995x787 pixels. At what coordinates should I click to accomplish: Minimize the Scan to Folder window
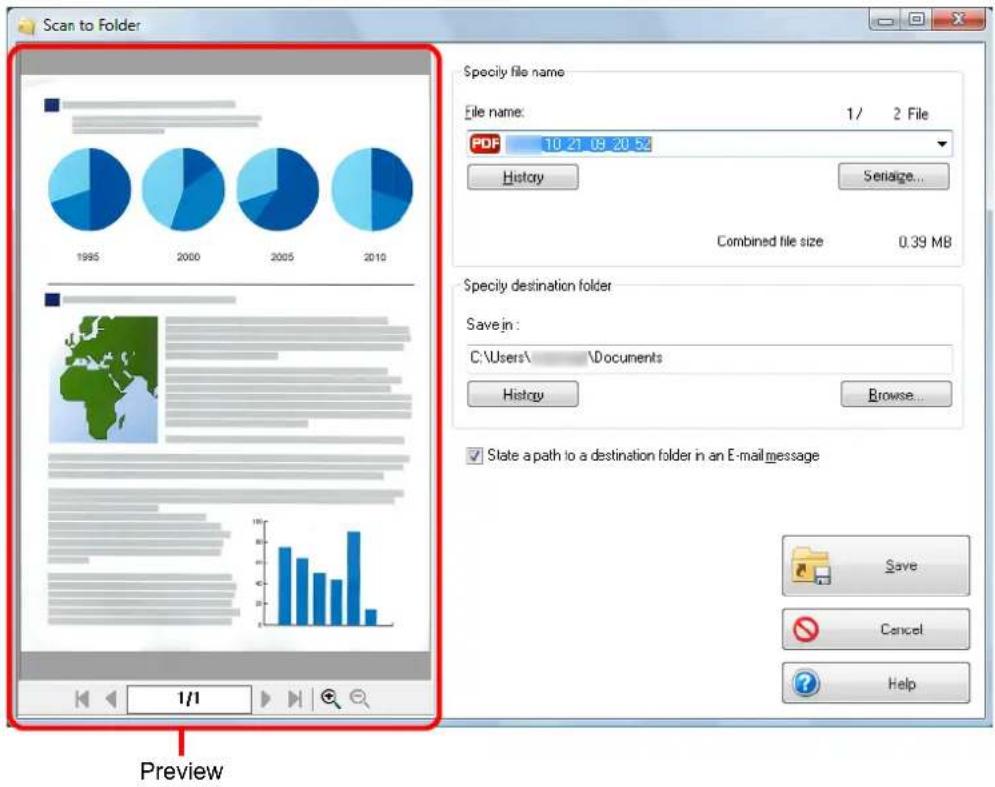point(886,20)
